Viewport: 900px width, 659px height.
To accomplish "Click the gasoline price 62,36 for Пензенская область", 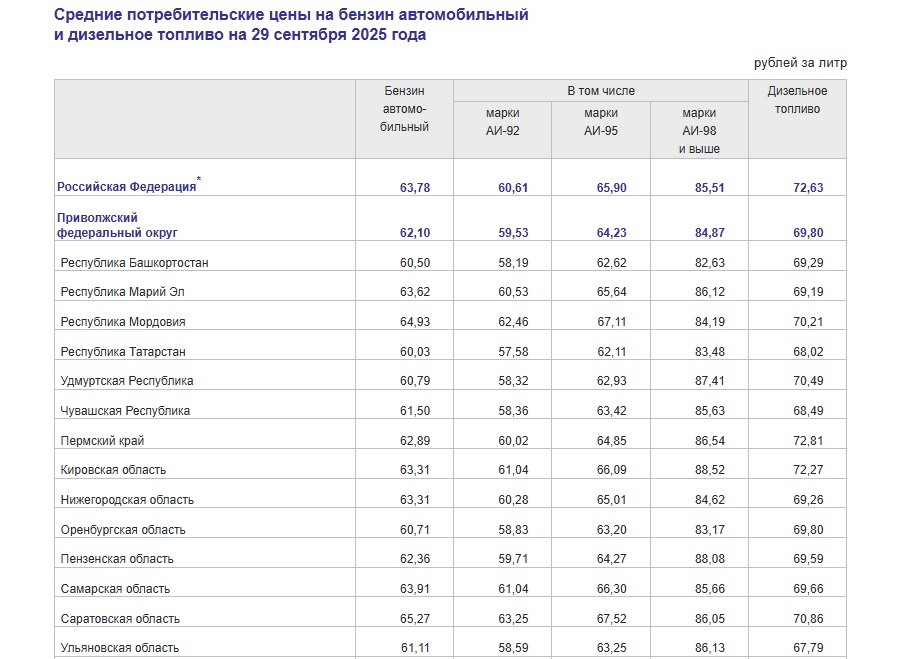I will coord(414,559).
